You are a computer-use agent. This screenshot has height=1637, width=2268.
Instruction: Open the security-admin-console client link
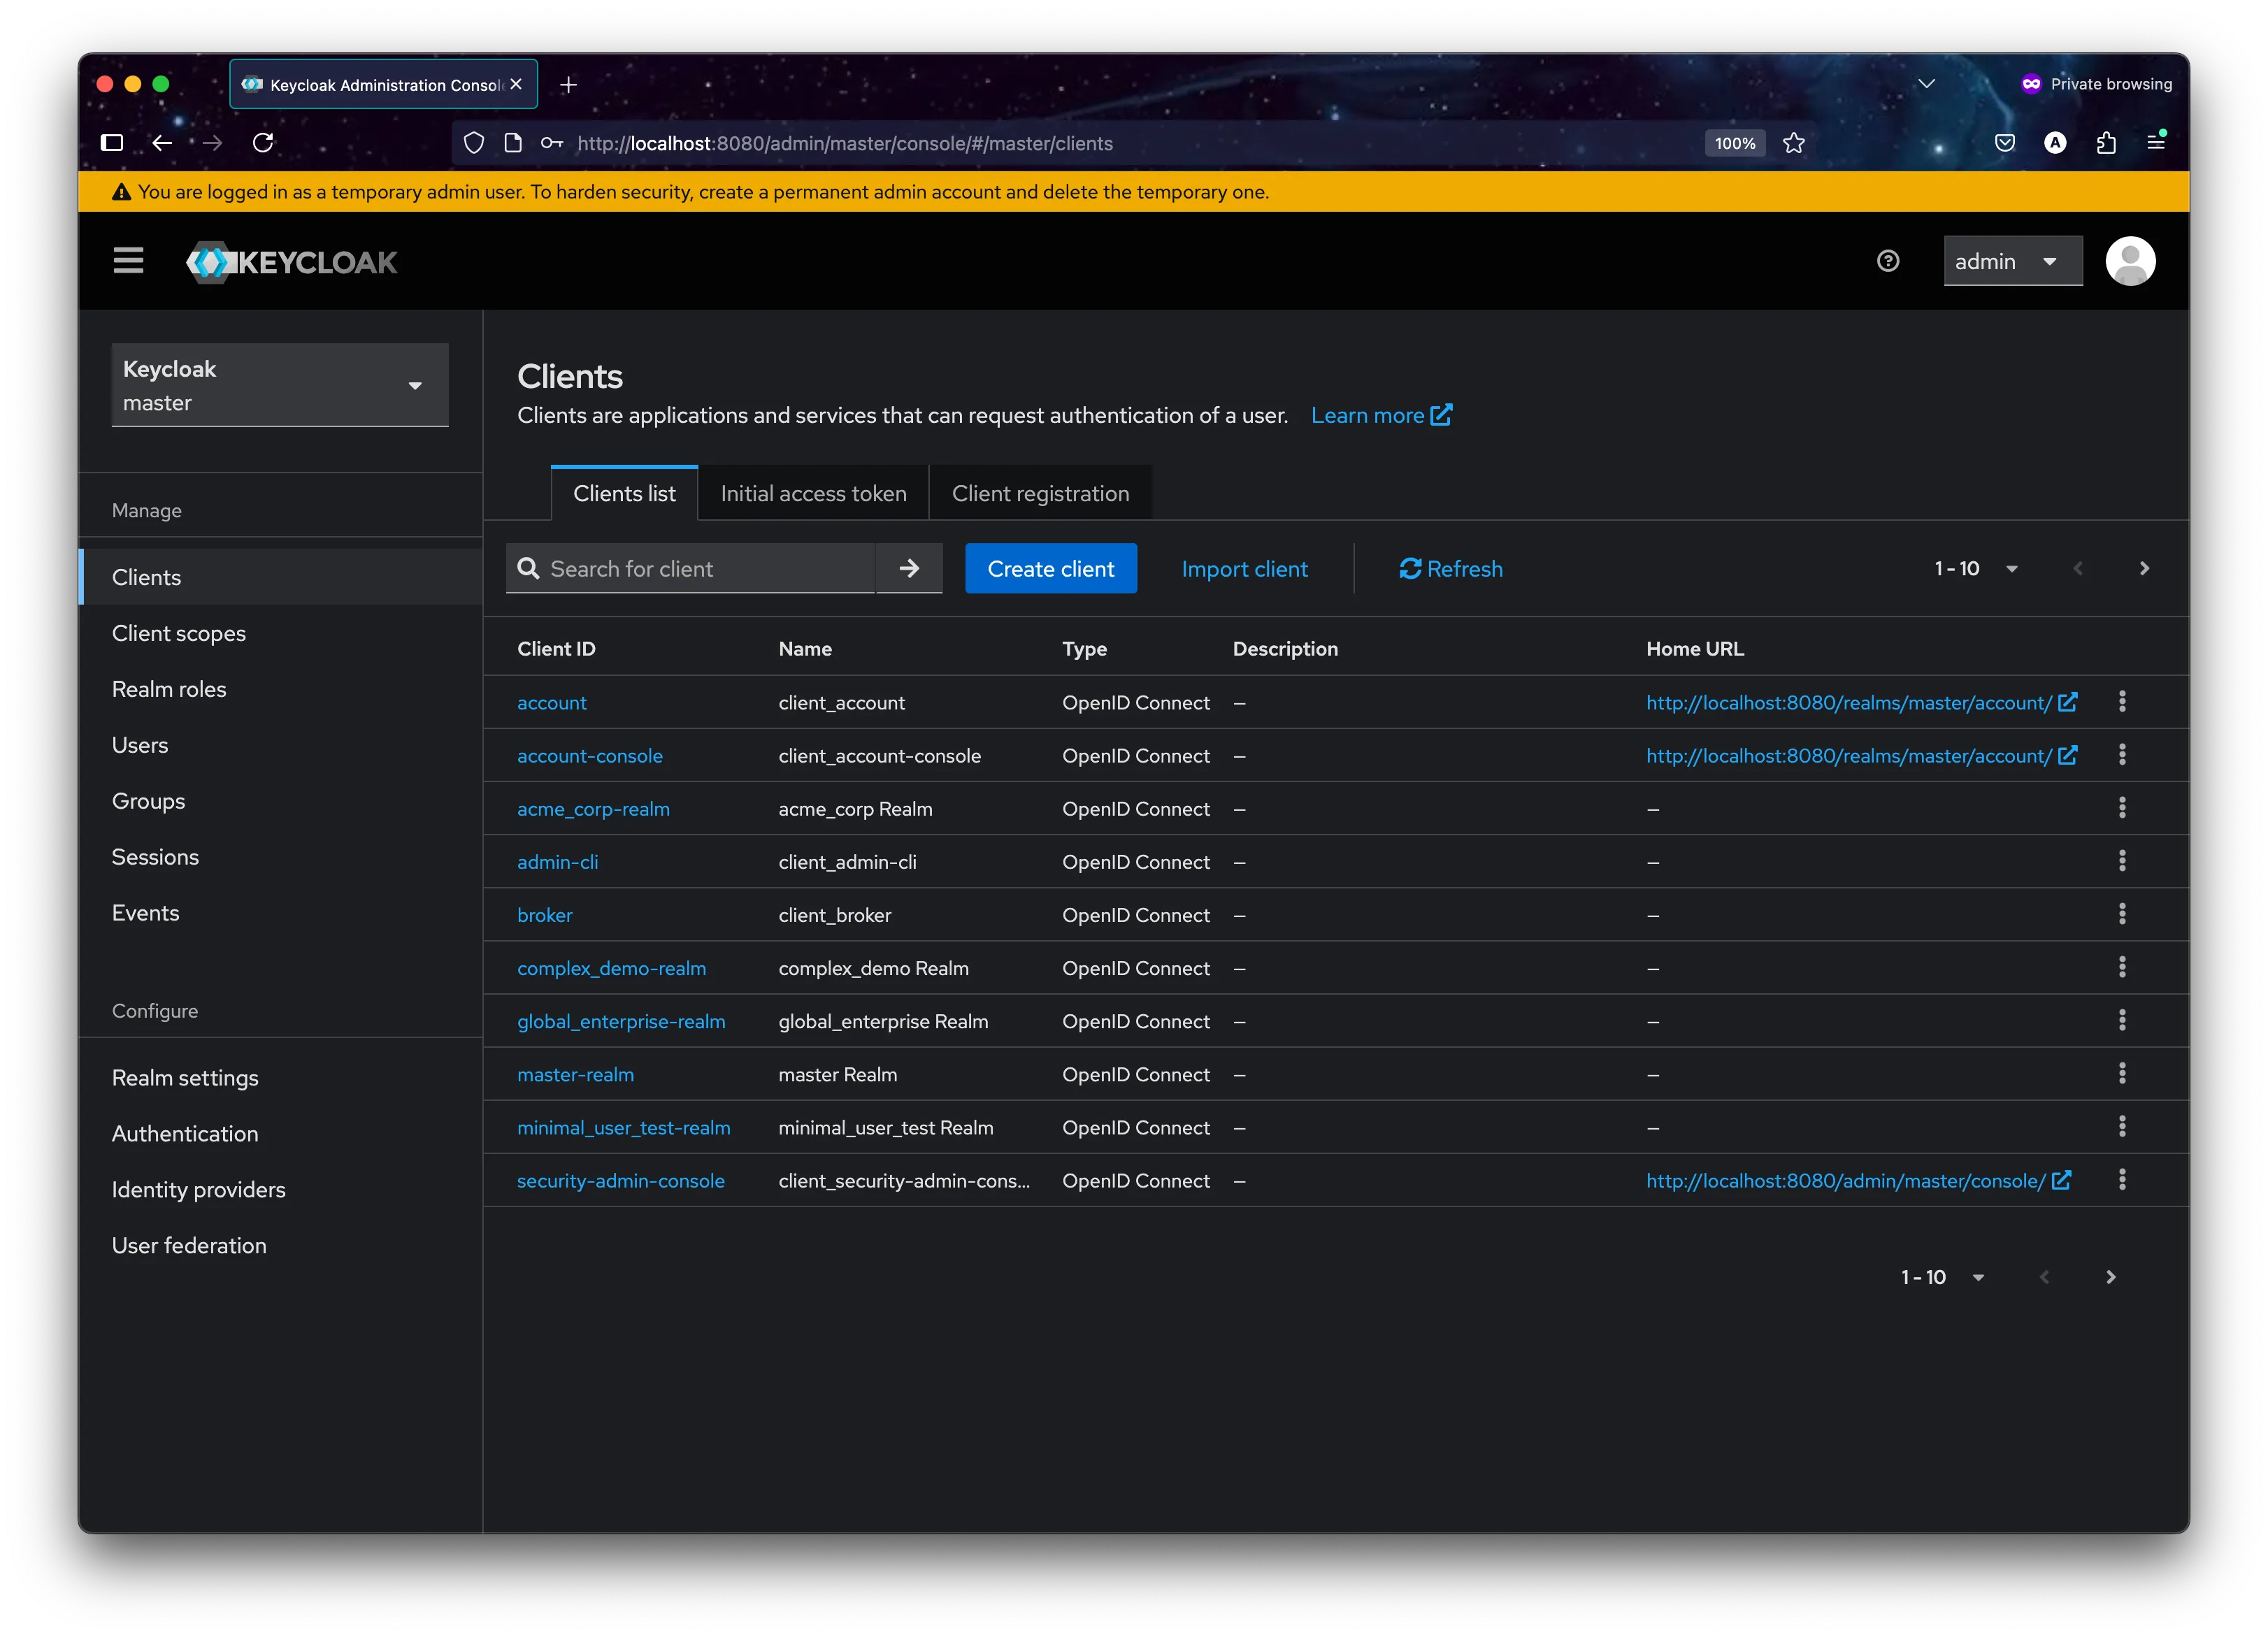coord(620,1180)
